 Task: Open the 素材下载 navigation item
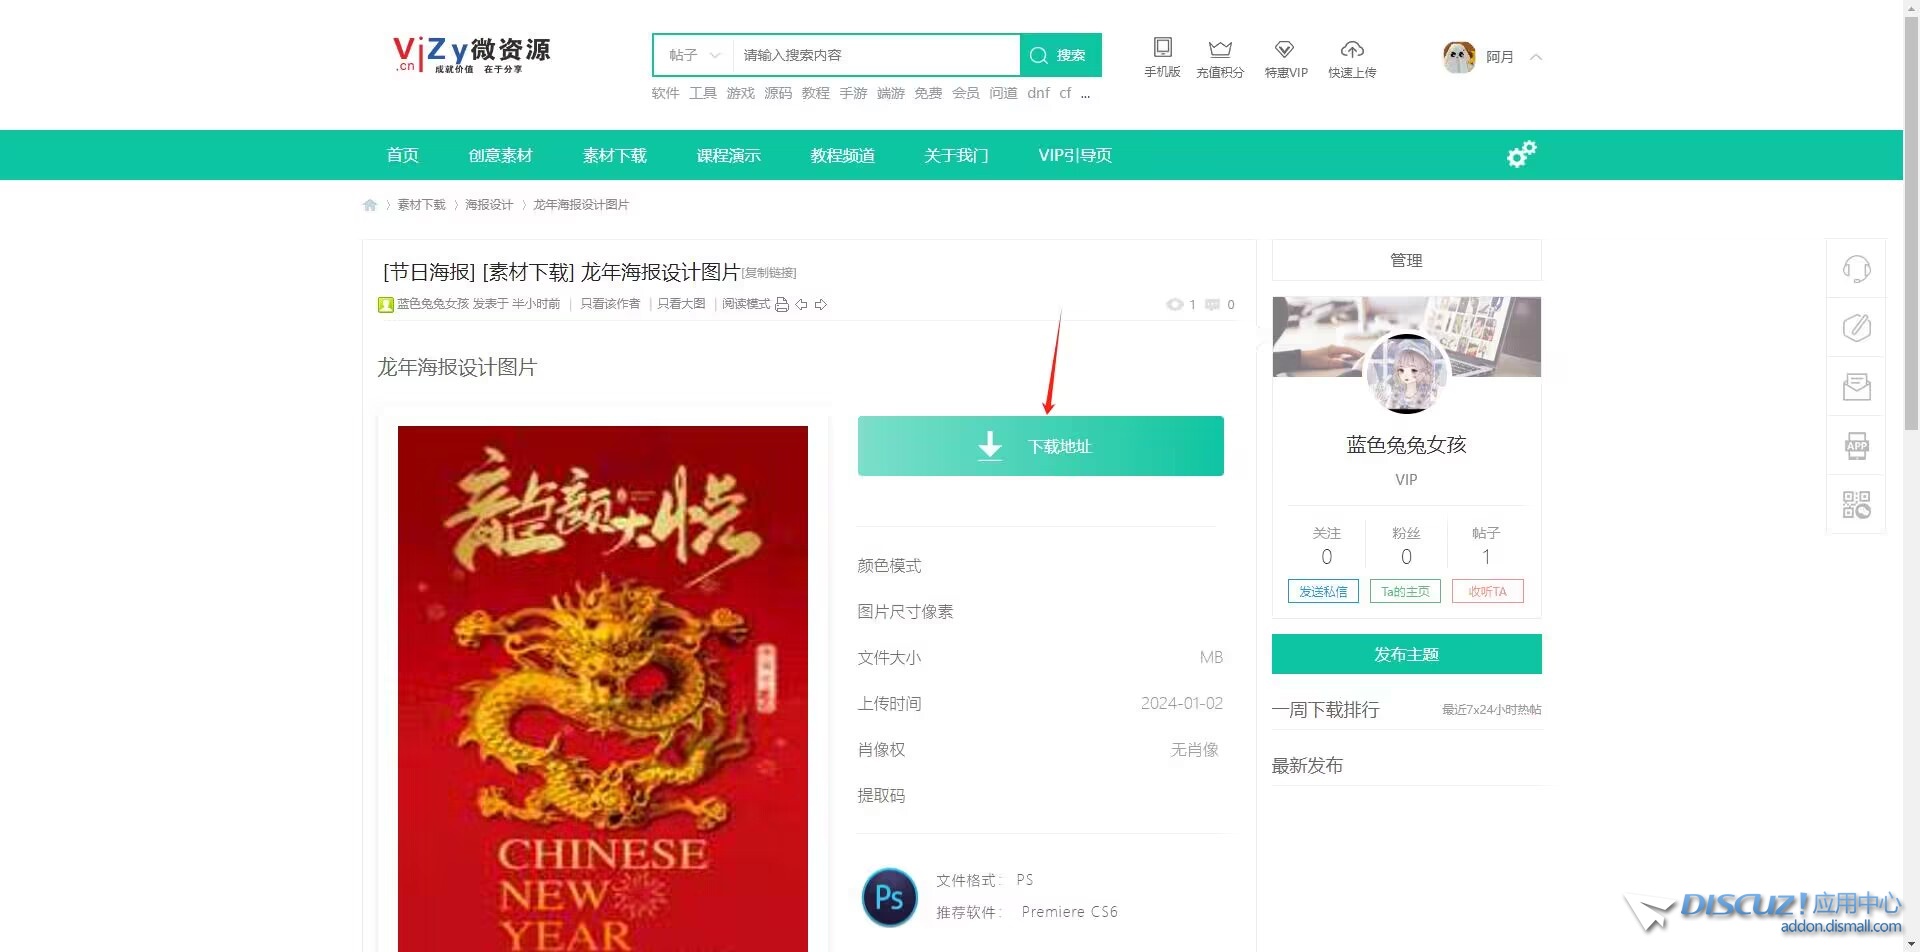point(615,155)
